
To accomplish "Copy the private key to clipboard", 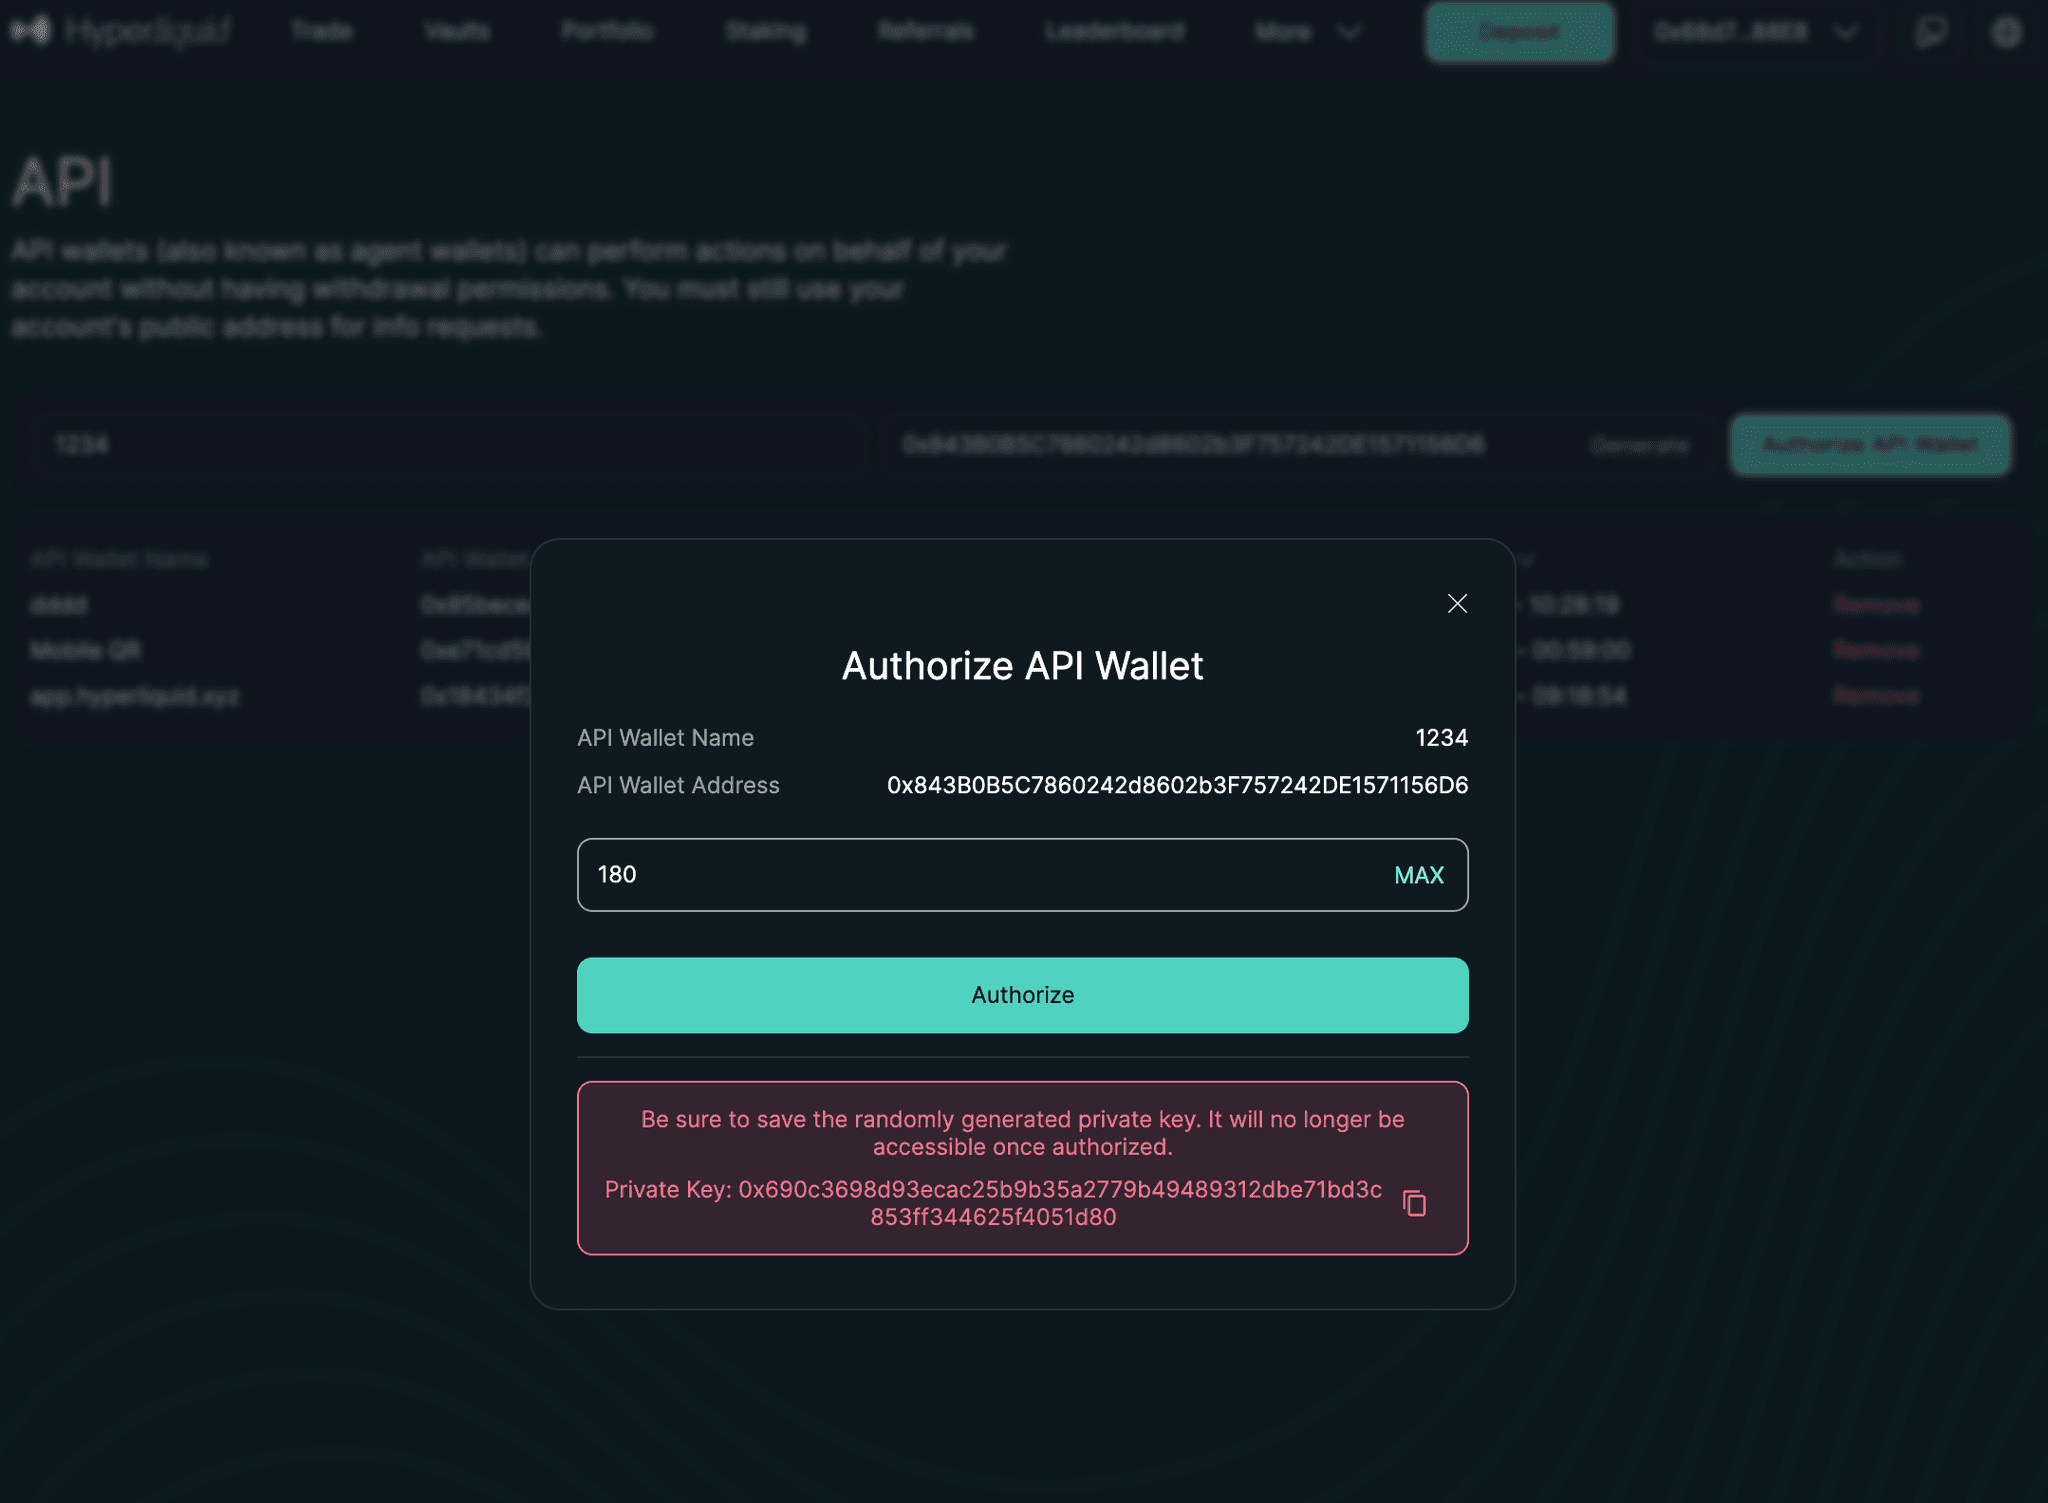I will pyautogui.click(x=1414, y=1203).
